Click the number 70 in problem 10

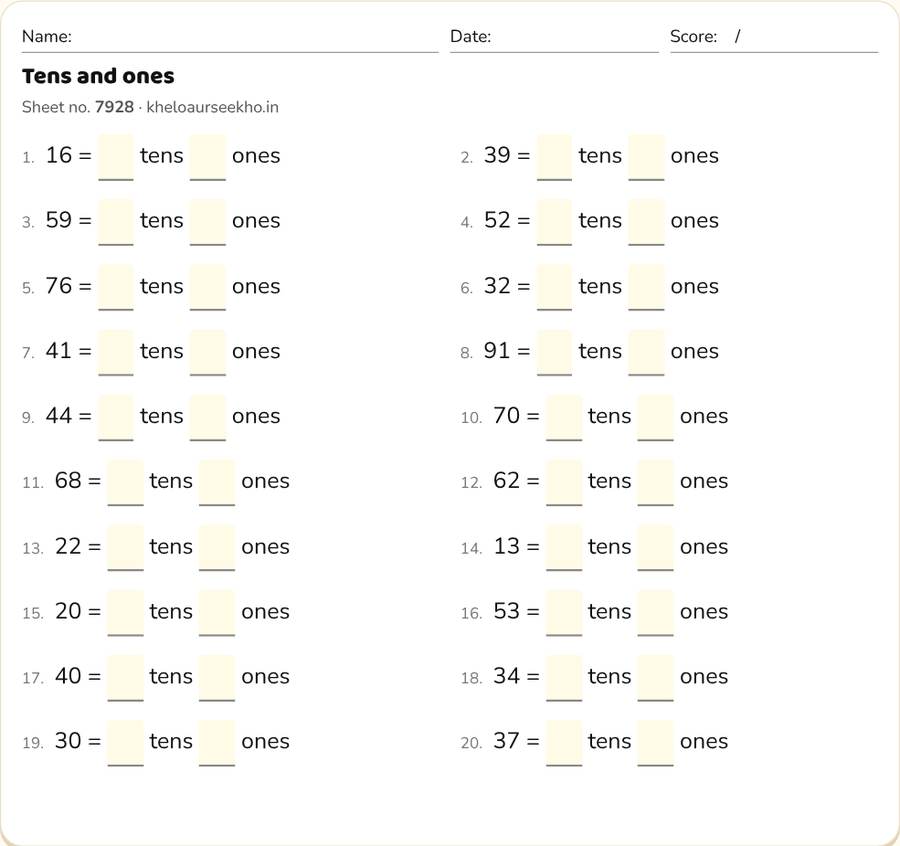point(506,415)
